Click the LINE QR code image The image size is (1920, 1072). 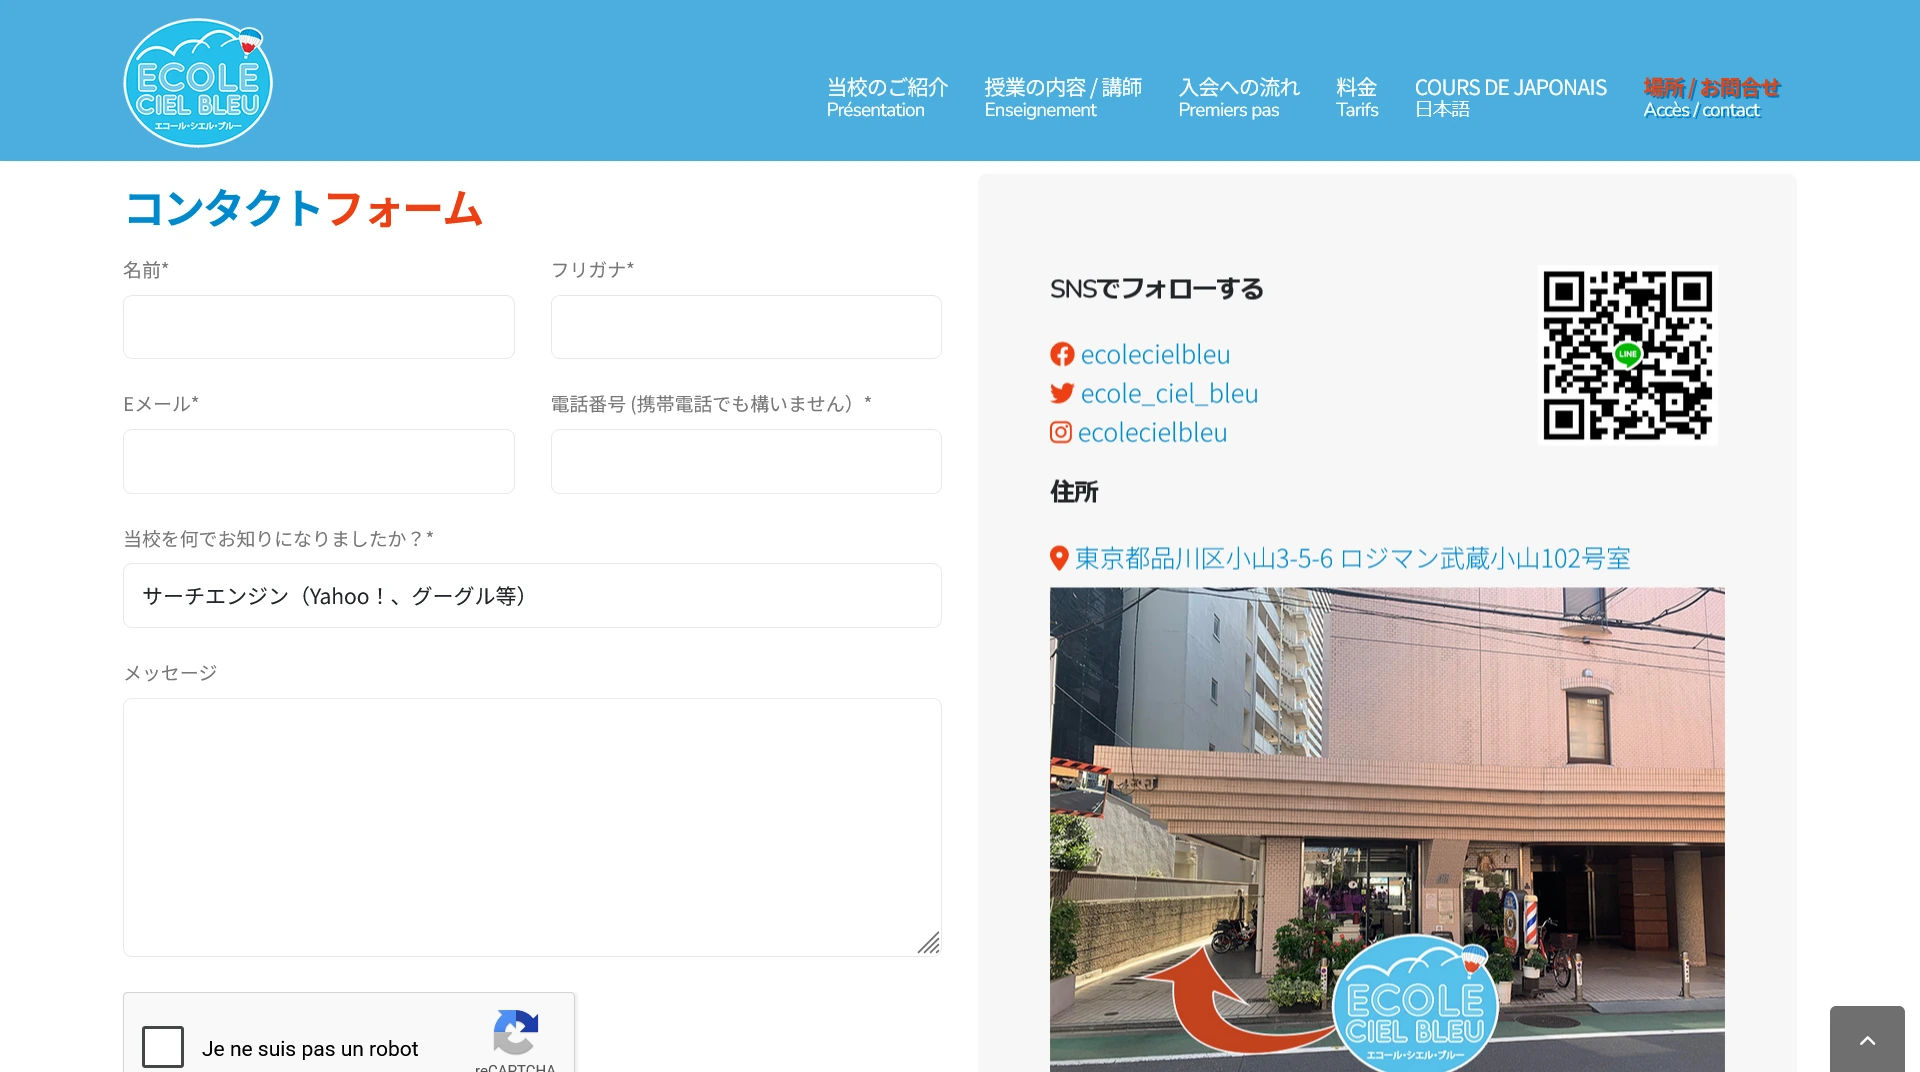click(1627, 355)
